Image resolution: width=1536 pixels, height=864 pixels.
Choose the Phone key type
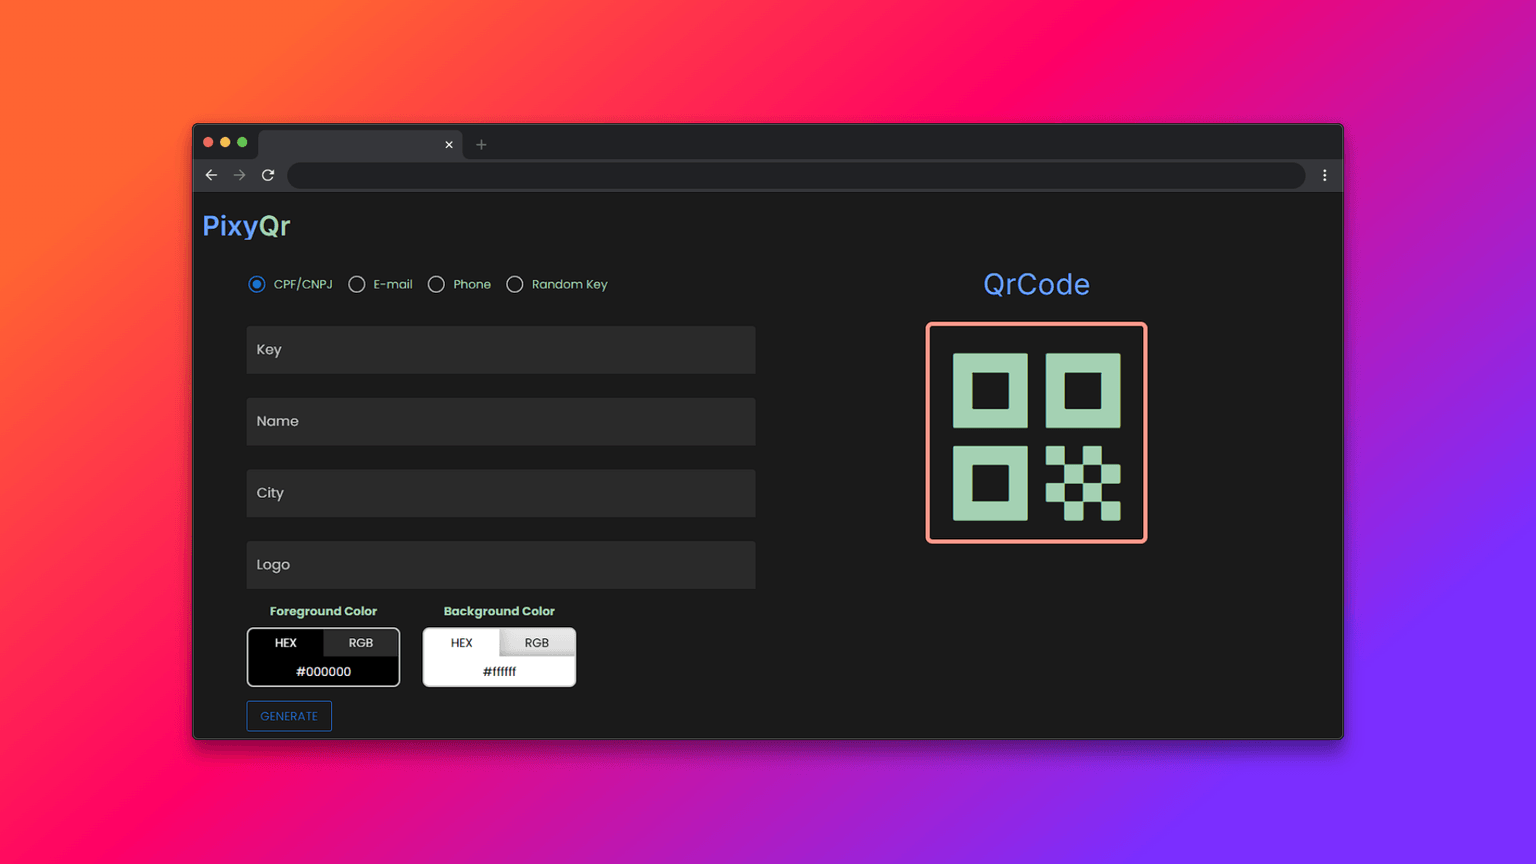click(x=436, y=284)
